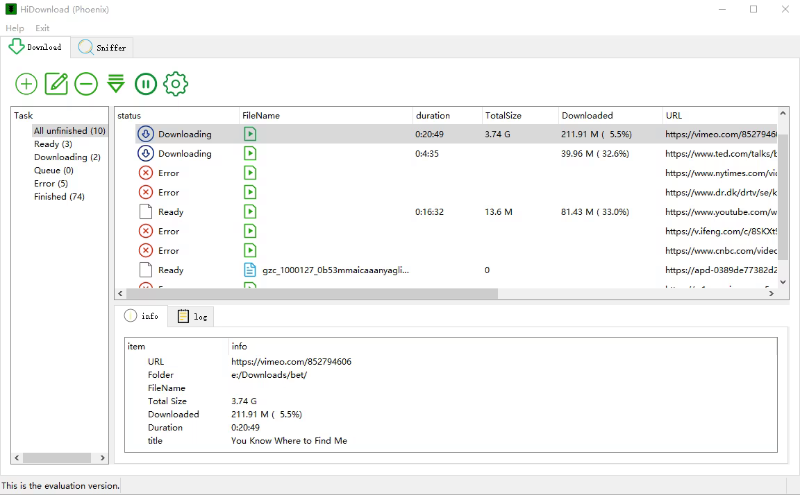Open settings with the gear icon
This screenshot has height=495, width=800.
[176, 84]
